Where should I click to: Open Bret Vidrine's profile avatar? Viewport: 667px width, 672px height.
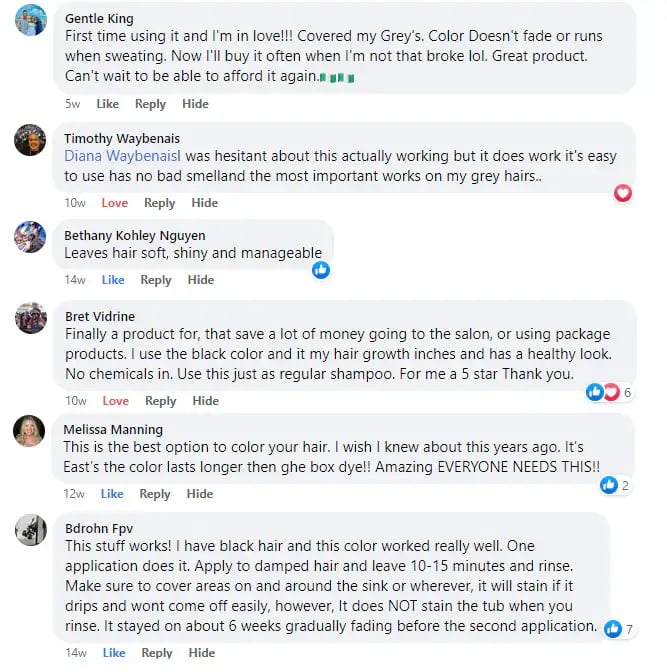click(31, 318)
